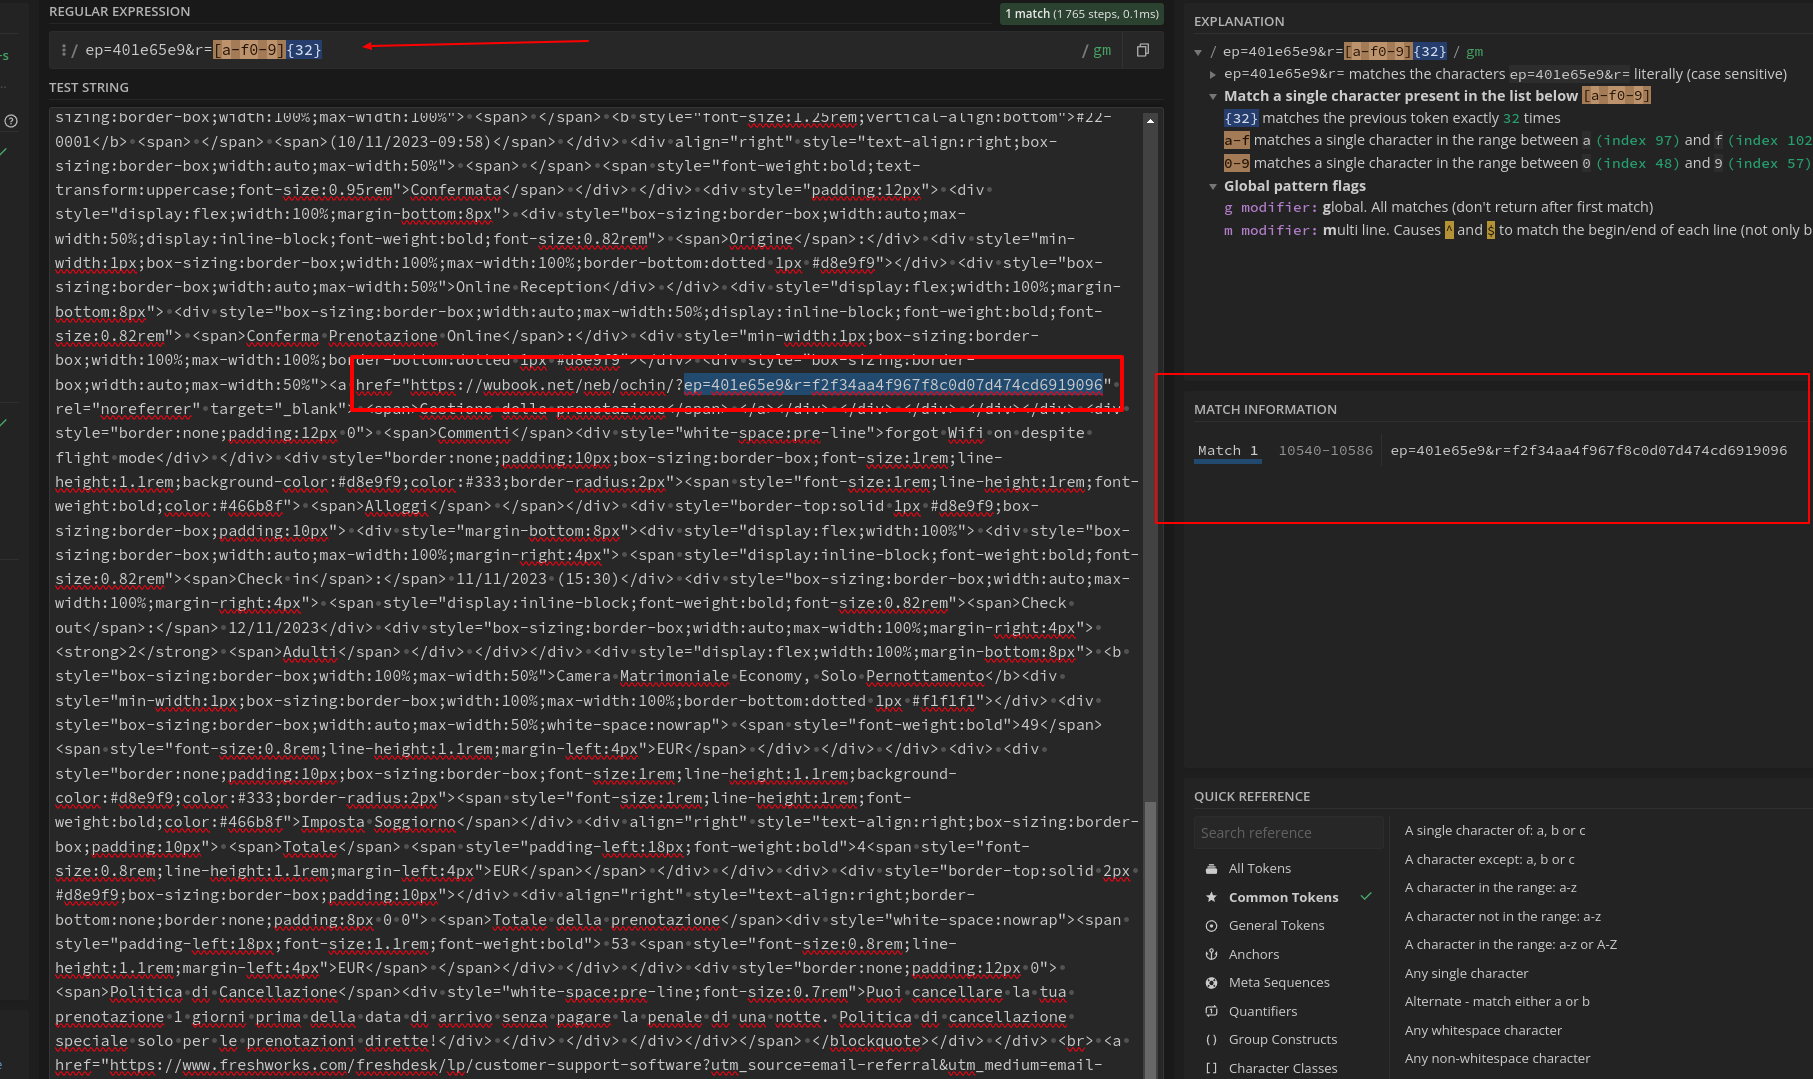Click the REGULAR EXPRESSION heading

click(119, 12)
